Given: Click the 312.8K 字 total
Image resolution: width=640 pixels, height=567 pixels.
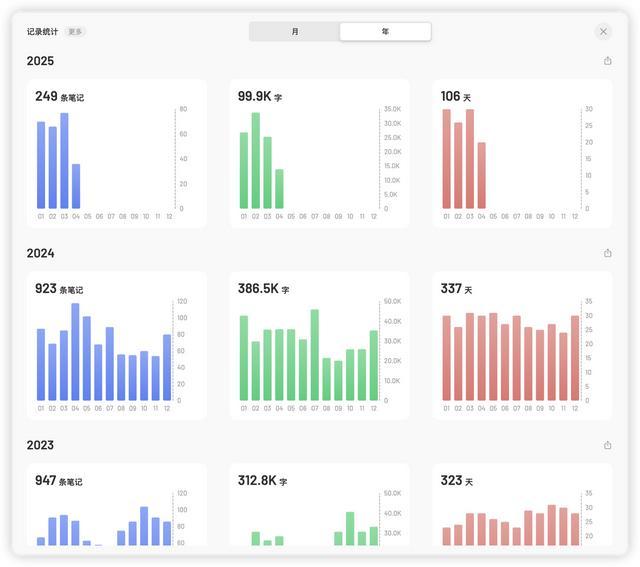Looking at the screenshot, I should (x=262, y=480).
